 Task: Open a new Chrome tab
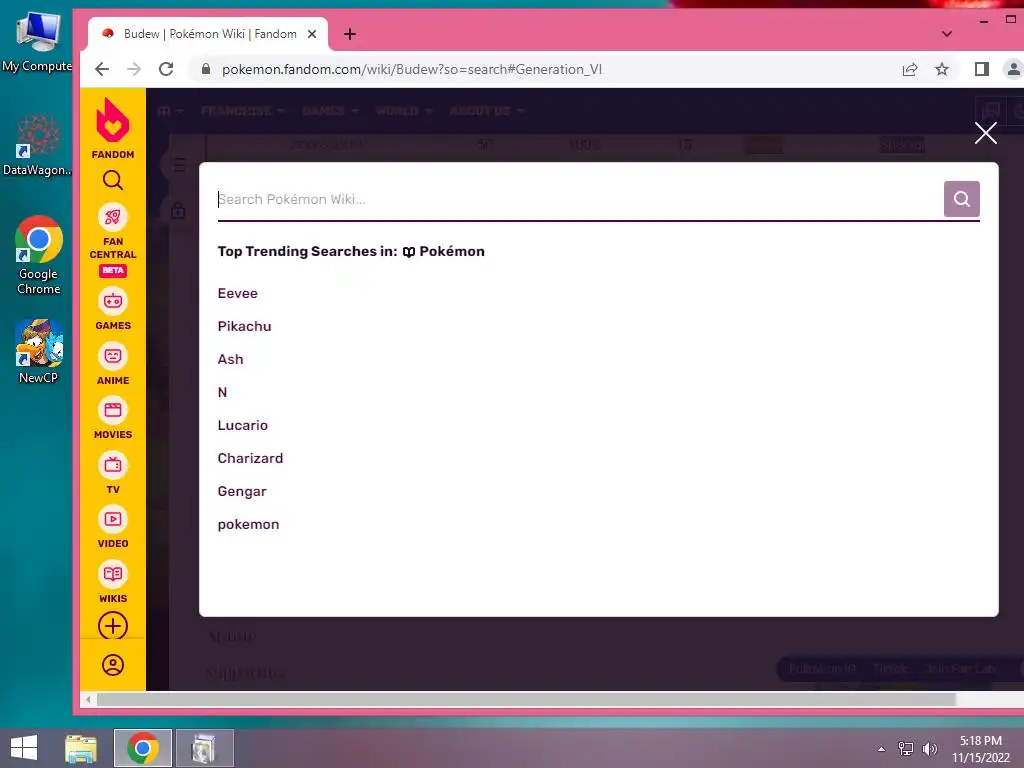(350, 34)
